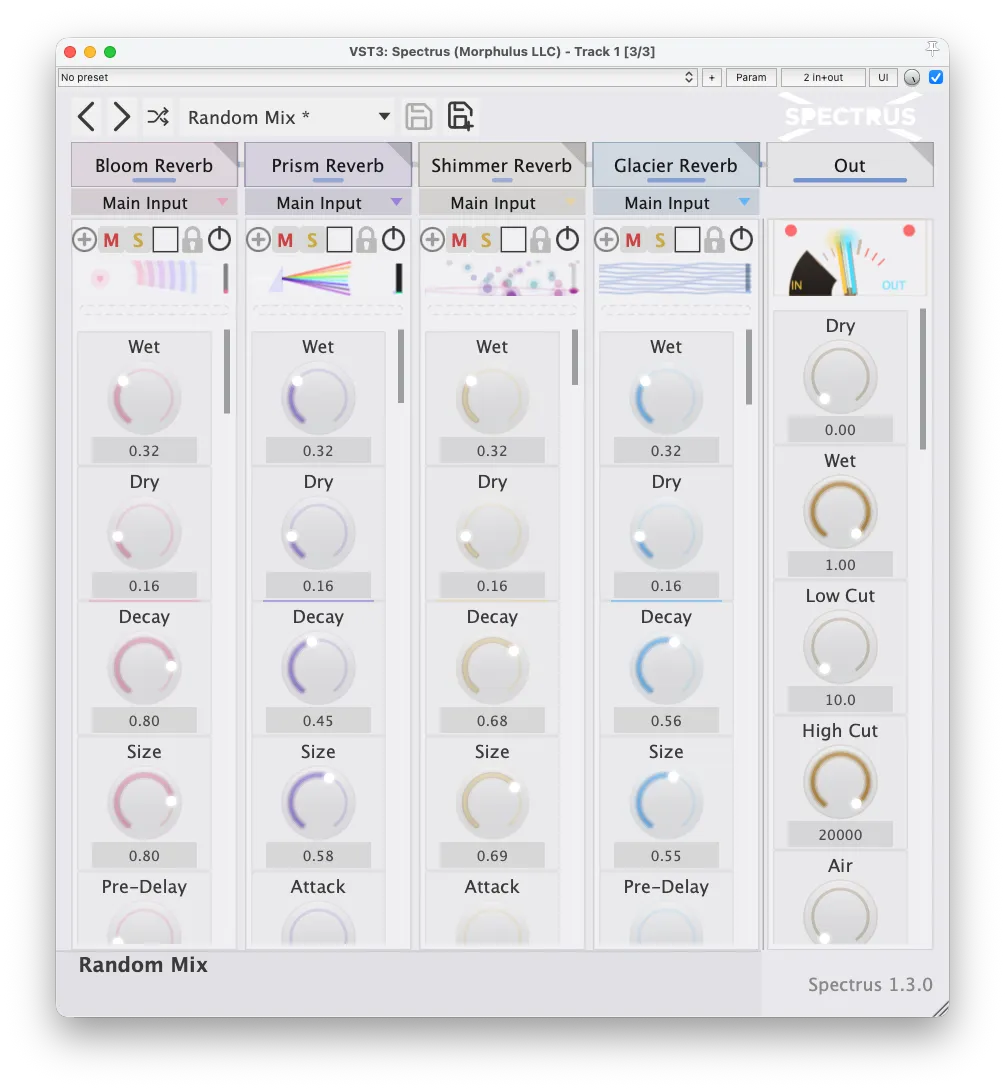This screenshot has height=1091, width=1005.
Task: Open Shimmer Reverb Main Input dropdown
Action: tap(502, 202)
